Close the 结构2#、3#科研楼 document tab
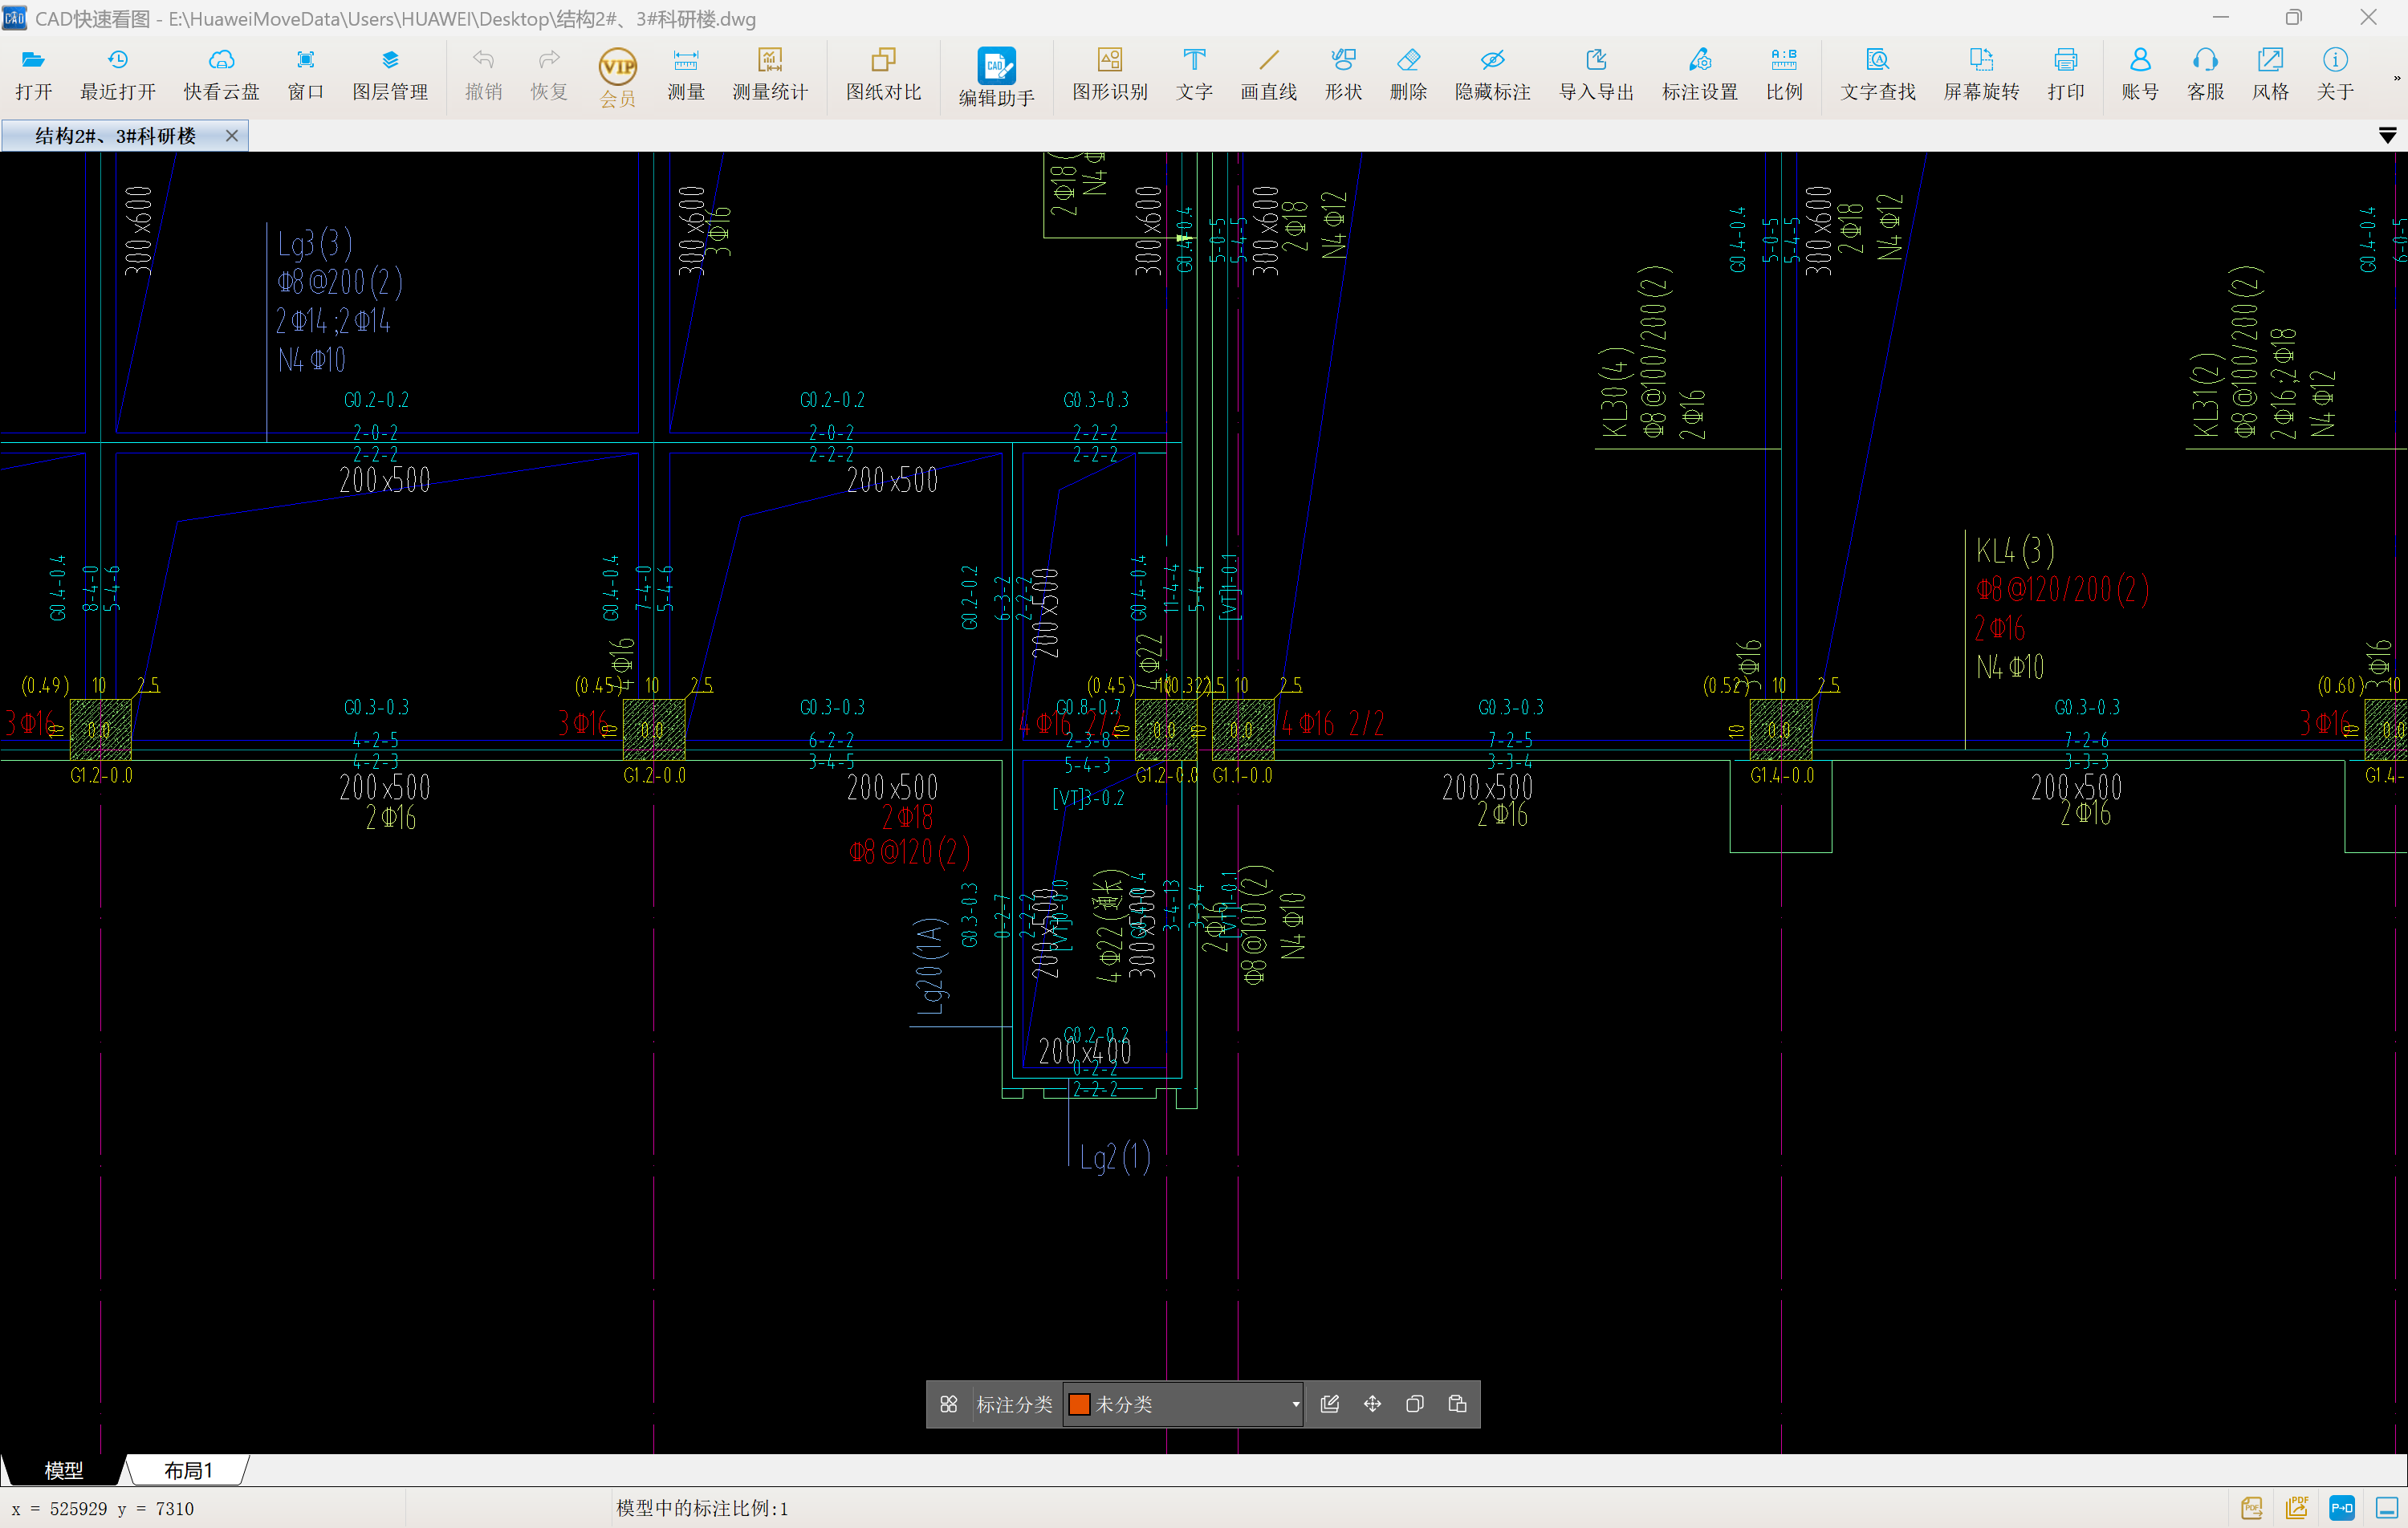 coord(232,136)
